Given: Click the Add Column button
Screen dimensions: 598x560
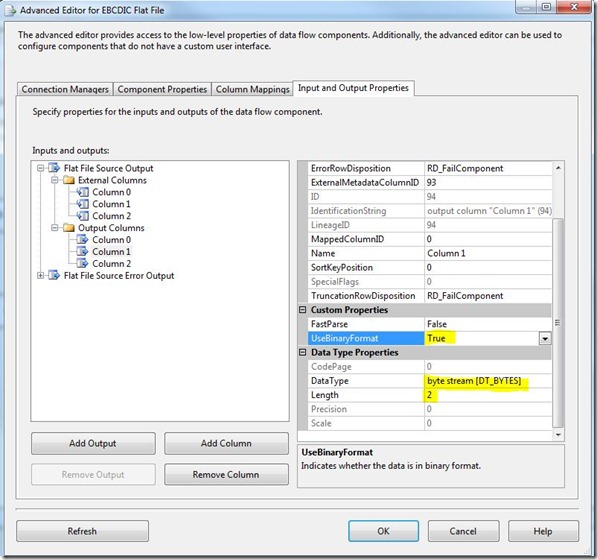Looking at the screenshot, I should [226, 443].
